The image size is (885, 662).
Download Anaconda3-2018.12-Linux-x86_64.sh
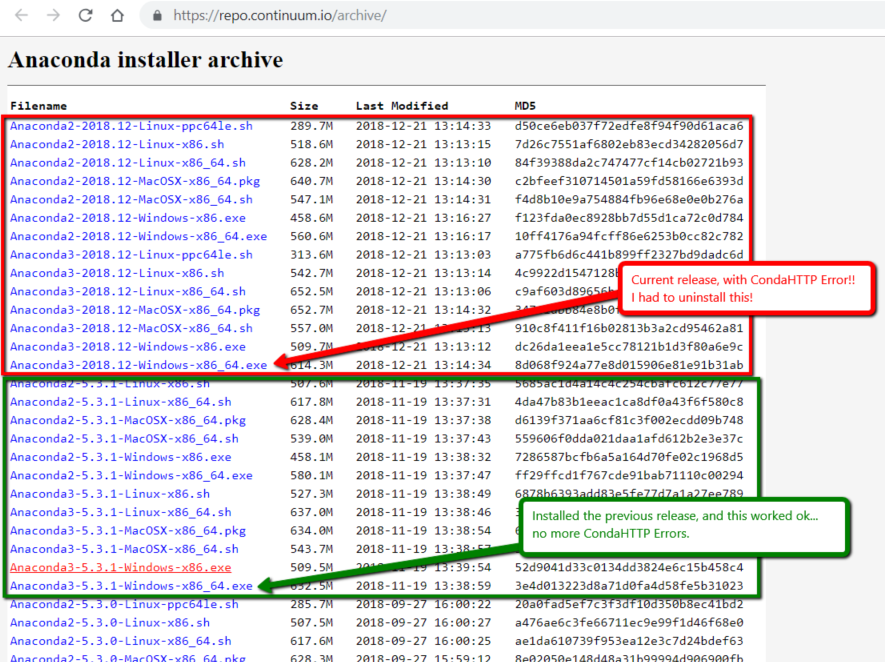tap(128, 291)
